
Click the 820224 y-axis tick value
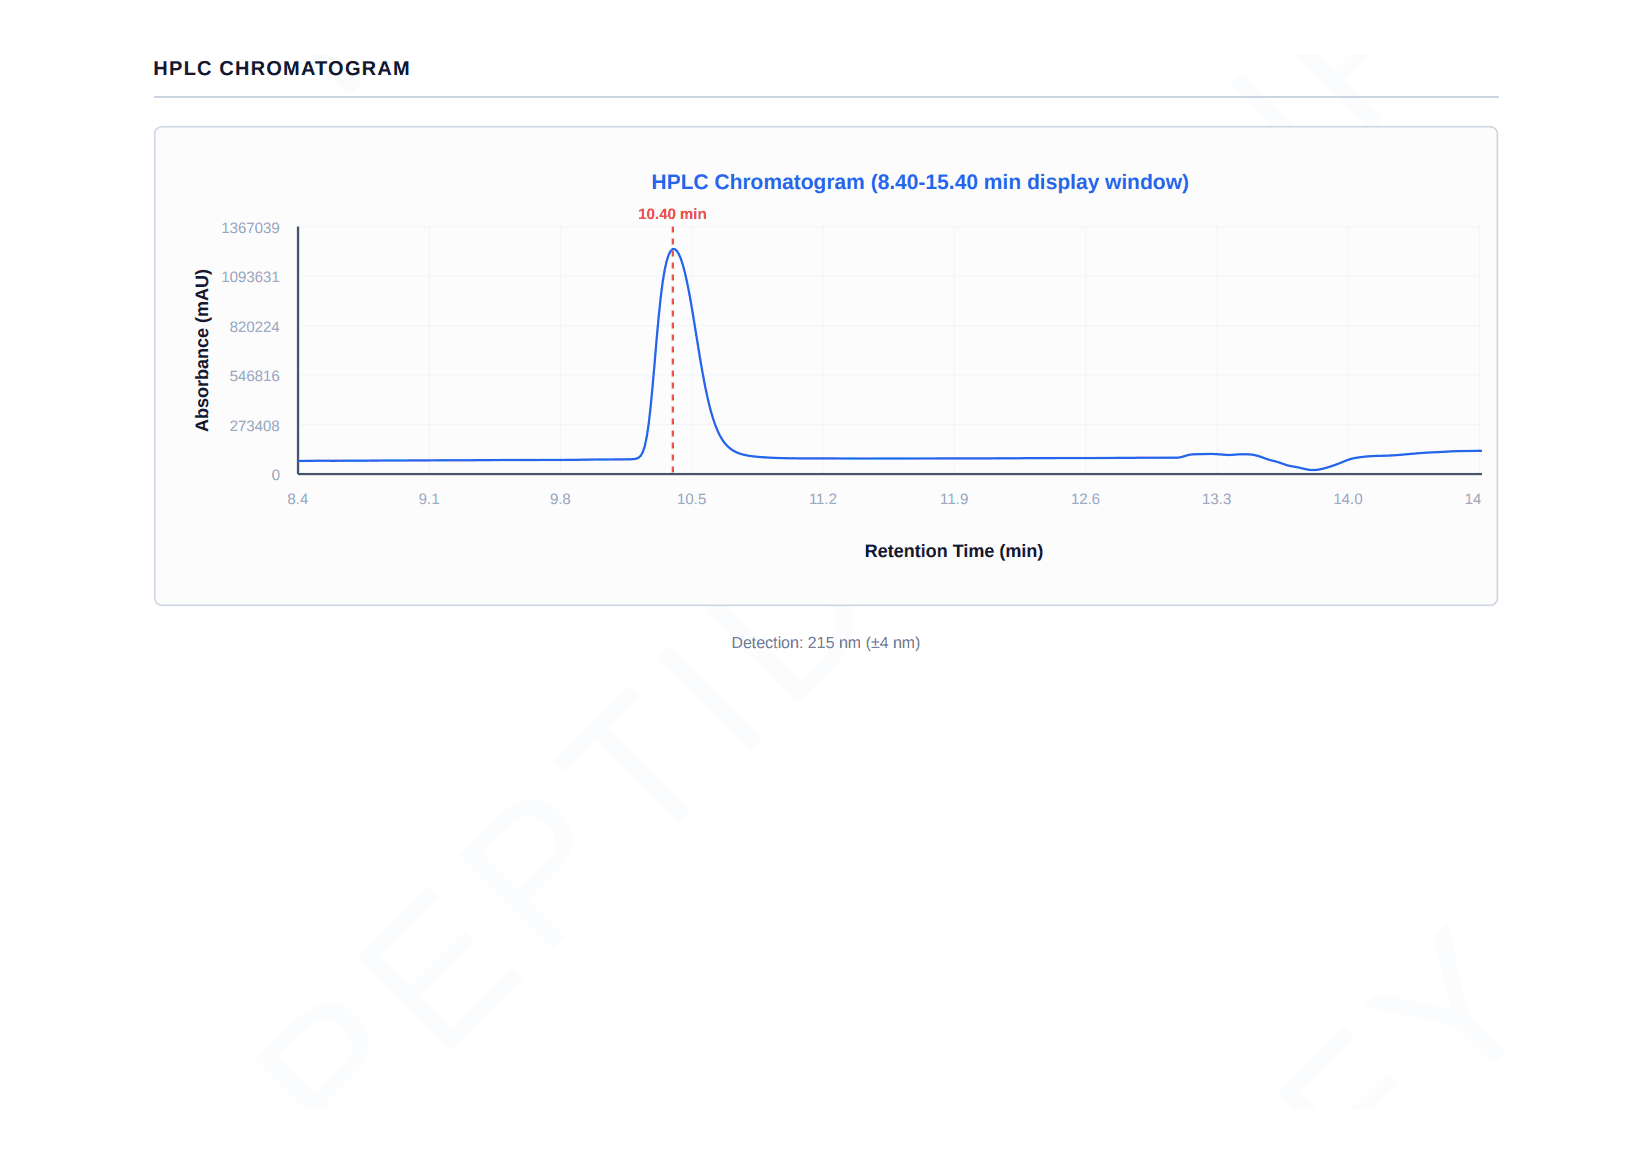(x=254, y=327)
